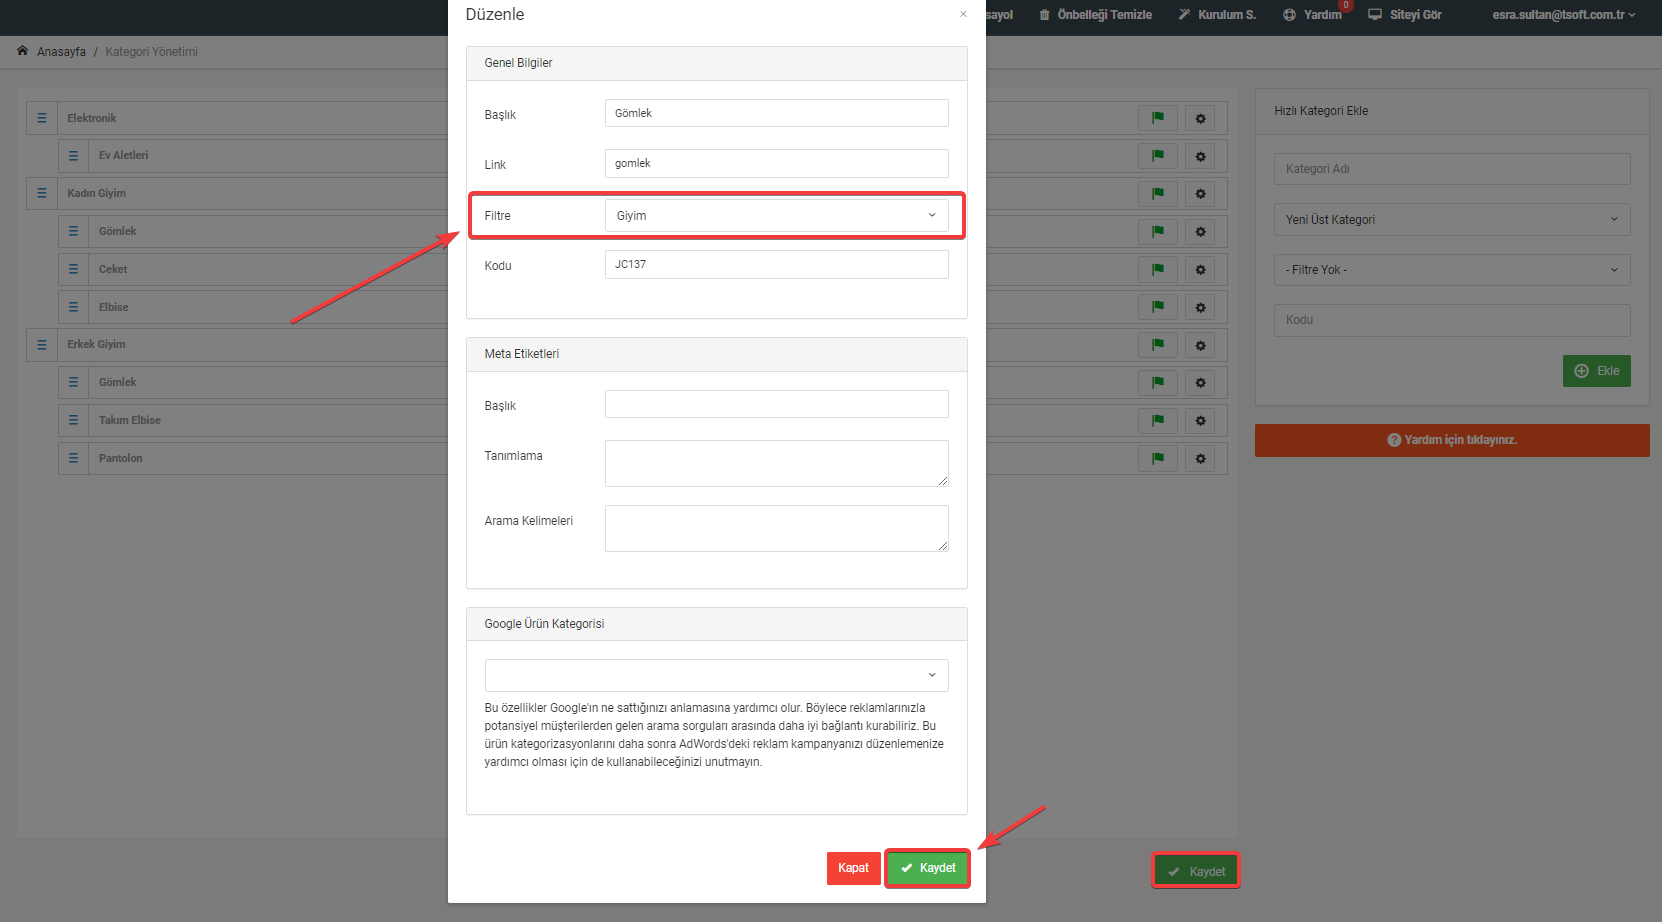This screenshot has height=922, width=1662.
Task: Click the Kodu field containing JC137
Action: coord(776,264)
